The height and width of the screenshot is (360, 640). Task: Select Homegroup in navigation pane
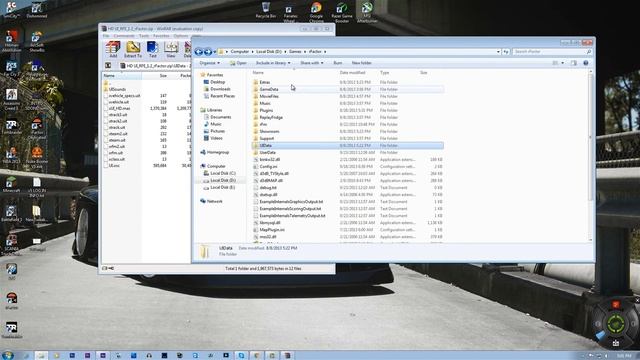pyautogui.click(x=215, y=152)
